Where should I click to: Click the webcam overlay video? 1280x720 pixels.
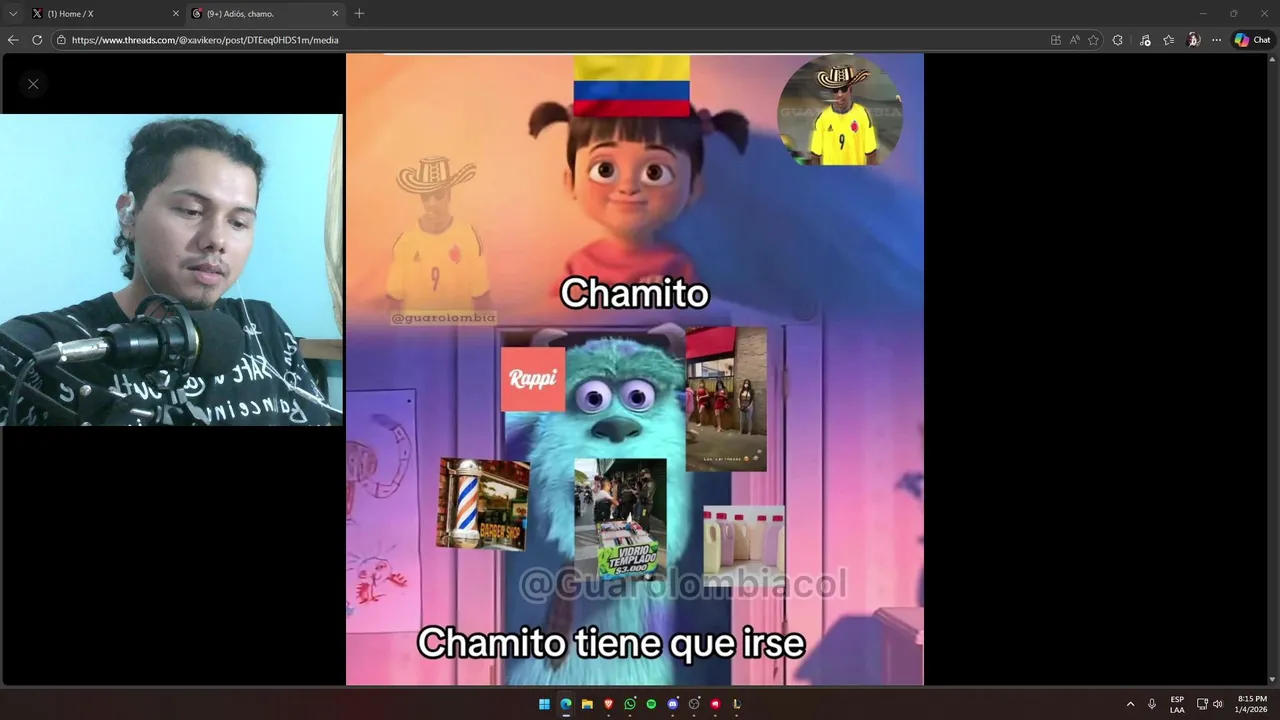(171, 270)
